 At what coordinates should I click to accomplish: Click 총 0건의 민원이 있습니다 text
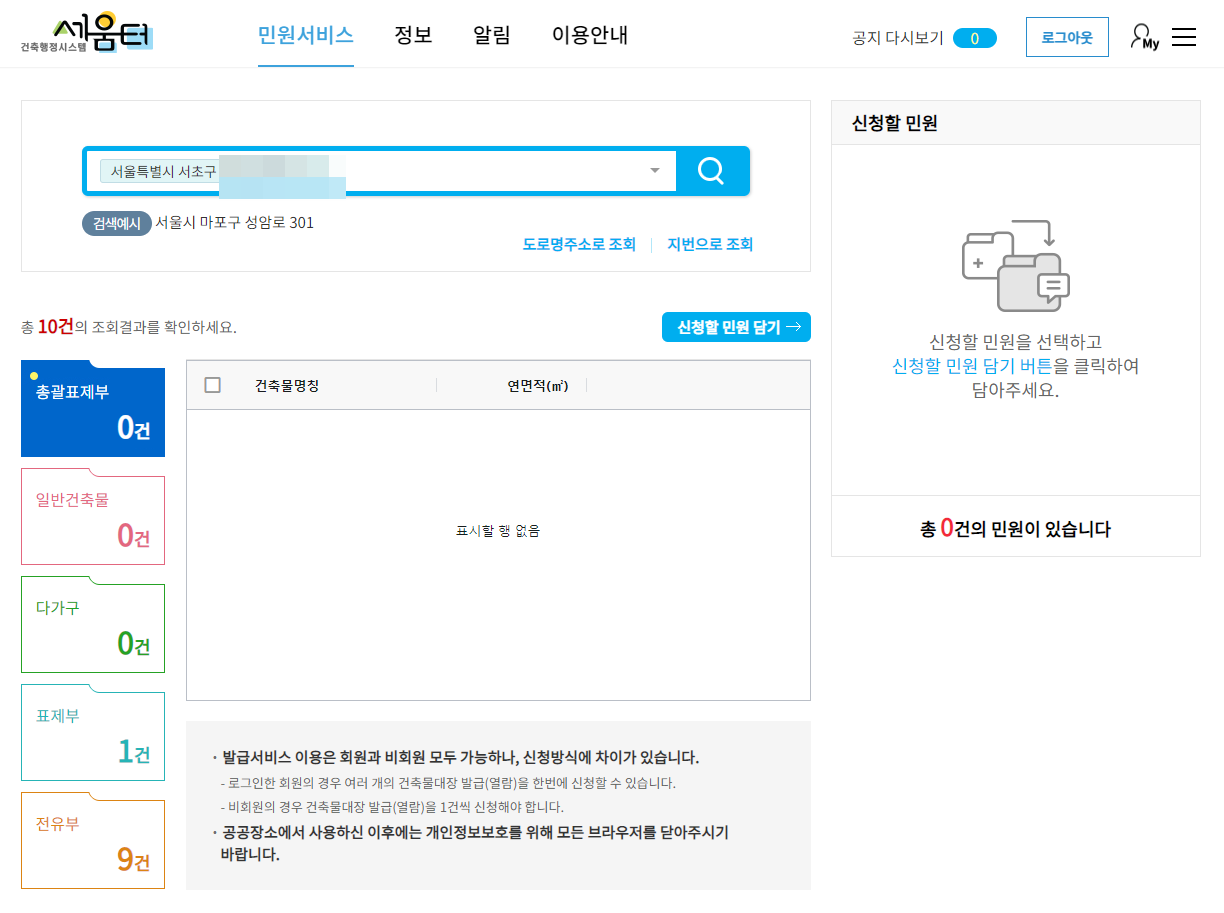pyautogui.click(x=1015, y=528)
